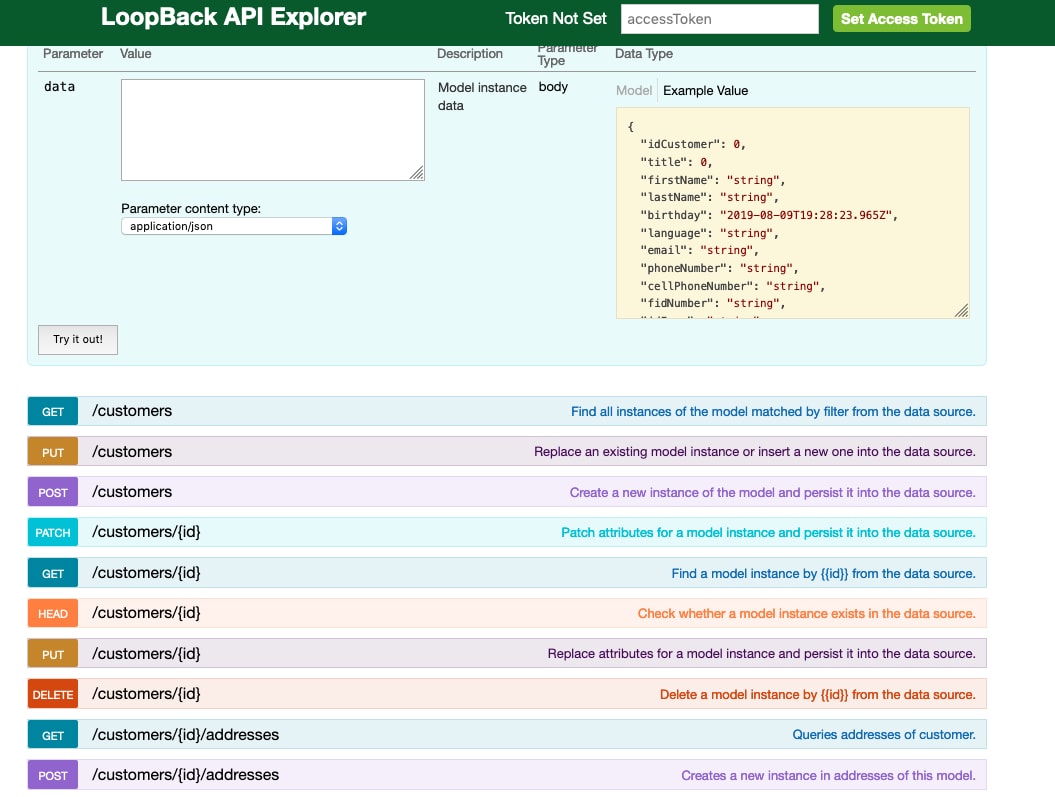Click the PATCH method badge

(52, 533)
